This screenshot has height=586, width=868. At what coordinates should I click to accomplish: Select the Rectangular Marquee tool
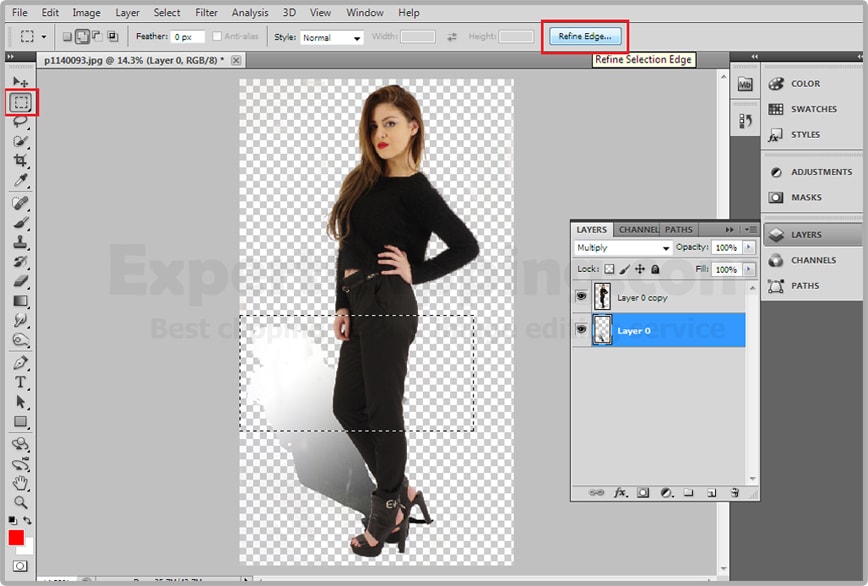(x=21, y=102)
